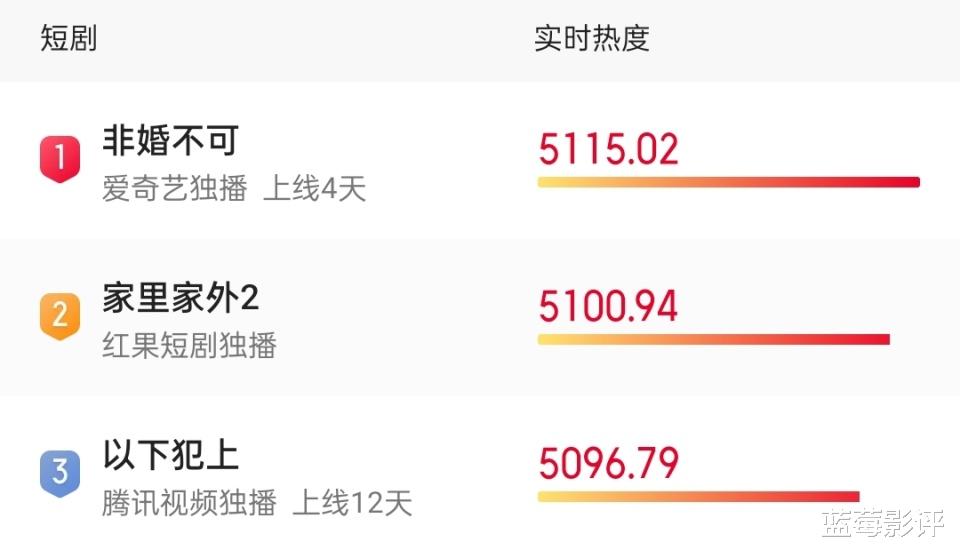Open the drama 以下犯上
Image resolution: width=960 pixels, height=558 pixels.
170,455
